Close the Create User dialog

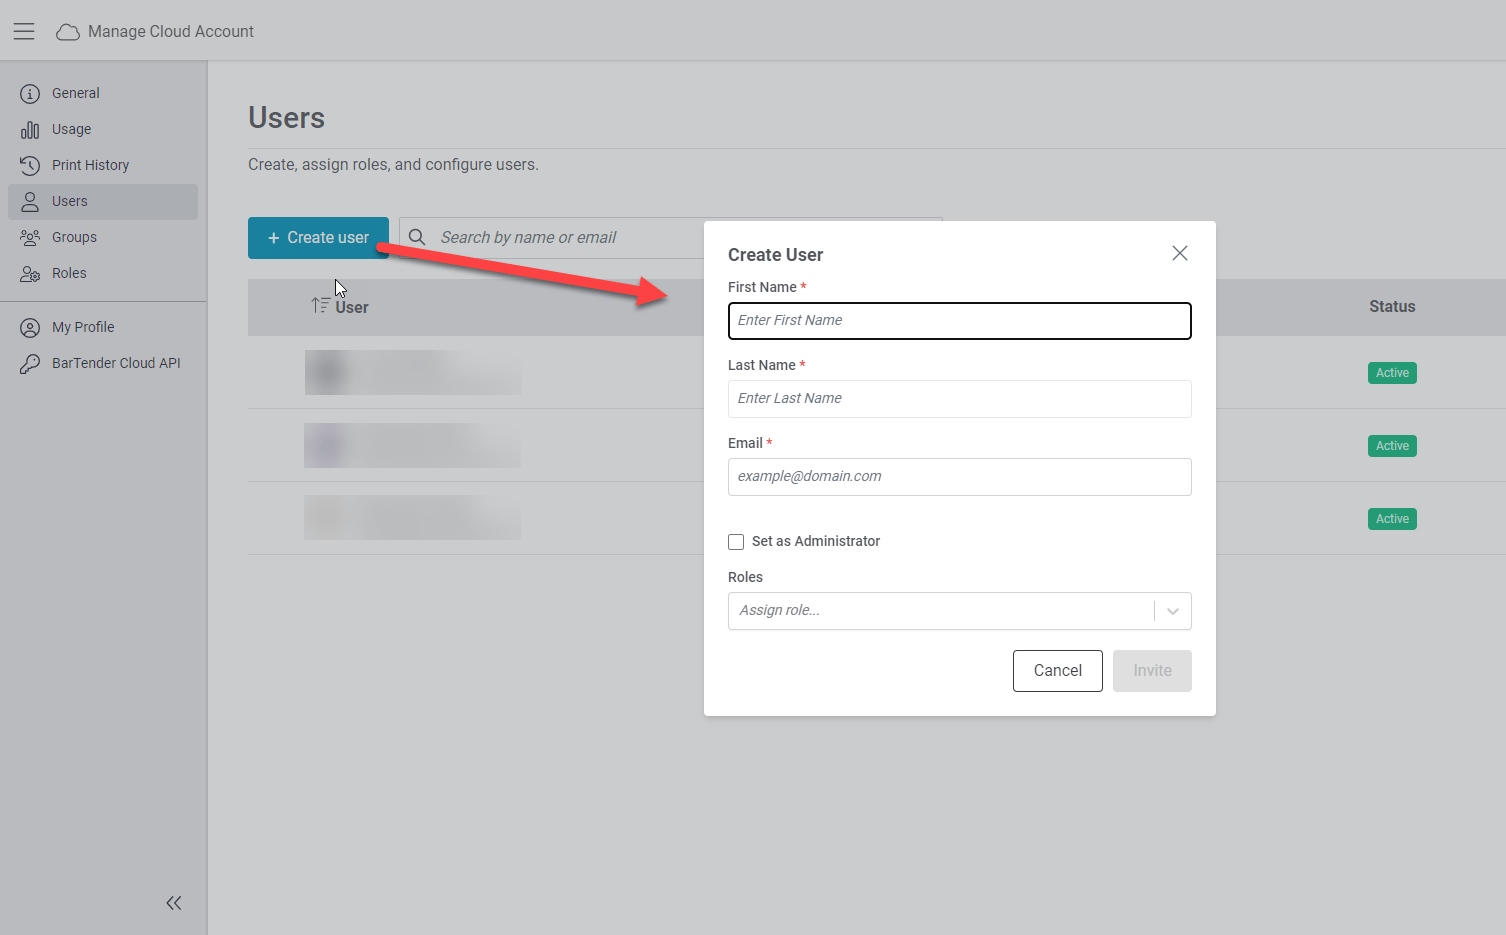click(x=1180, y=253)
